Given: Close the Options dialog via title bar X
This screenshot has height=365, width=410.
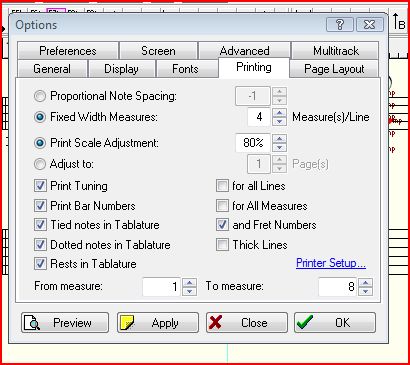Looking at the screenshot, I should click(369, 25).
